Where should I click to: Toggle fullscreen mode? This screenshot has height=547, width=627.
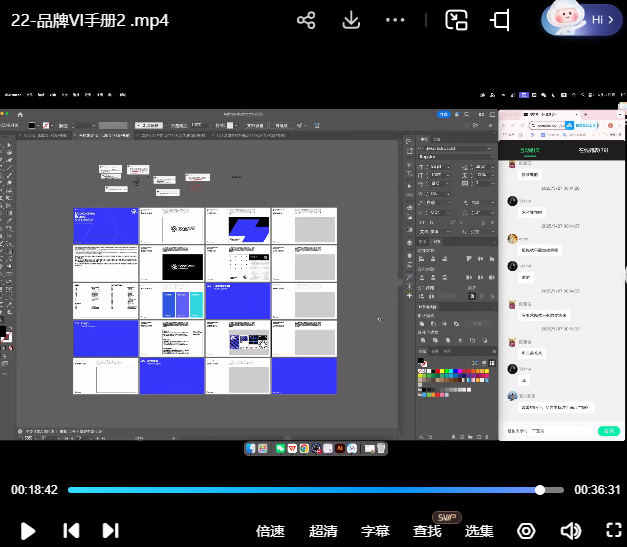pos(613,531)
